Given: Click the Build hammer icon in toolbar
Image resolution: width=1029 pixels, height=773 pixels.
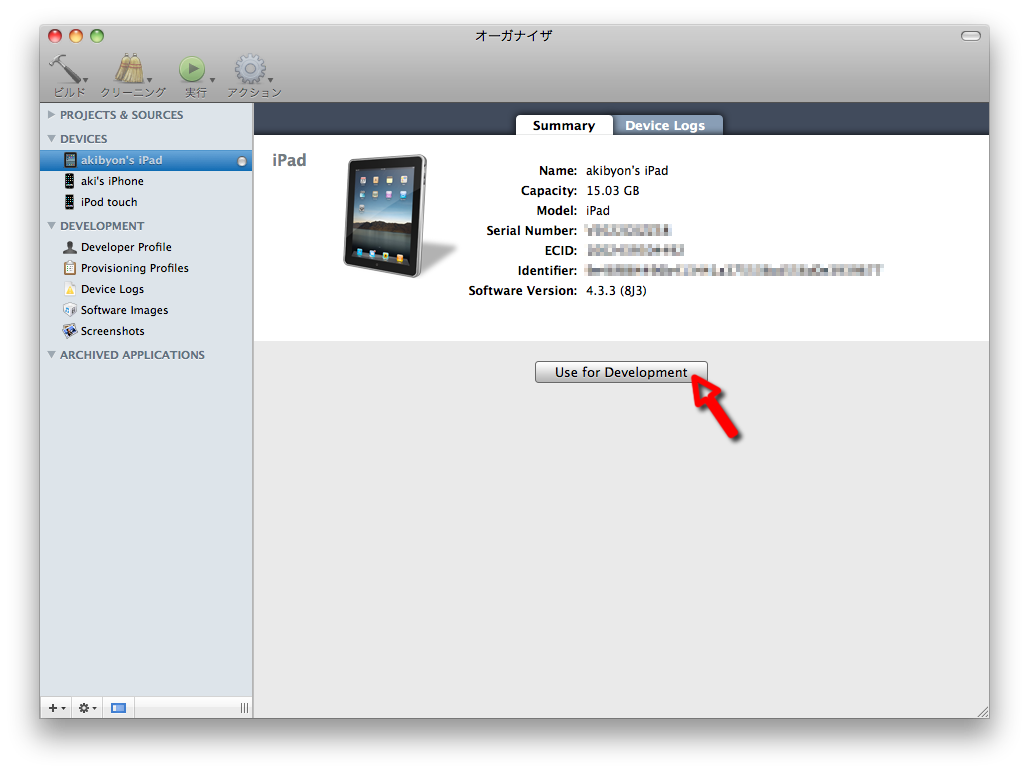Looking at the screenshot, I should [66, 69].
